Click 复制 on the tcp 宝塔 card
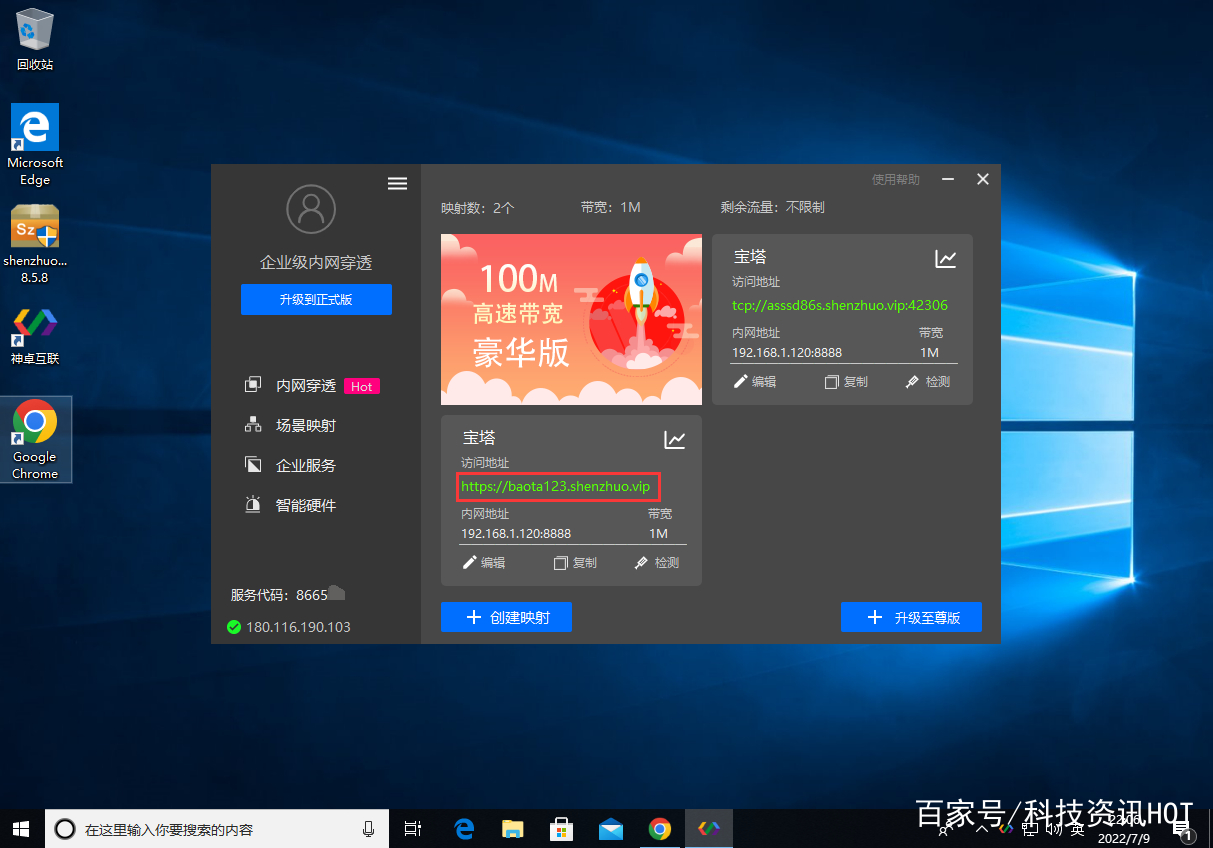This screenshot has width=1213, height=848. [846, 382]
